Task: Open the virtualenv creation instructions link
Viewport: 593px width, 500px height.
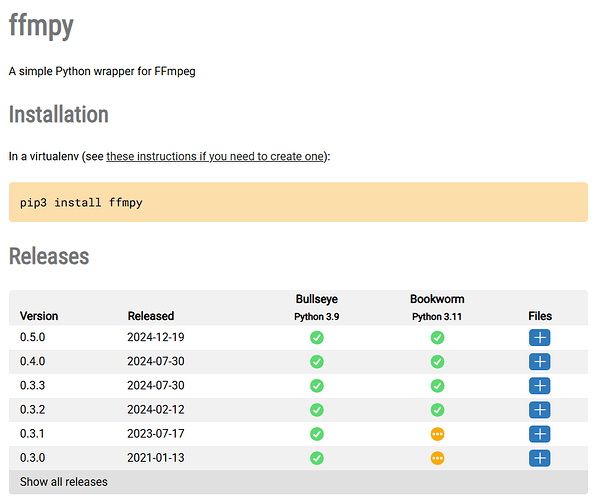Action: [x=215, y=156]
